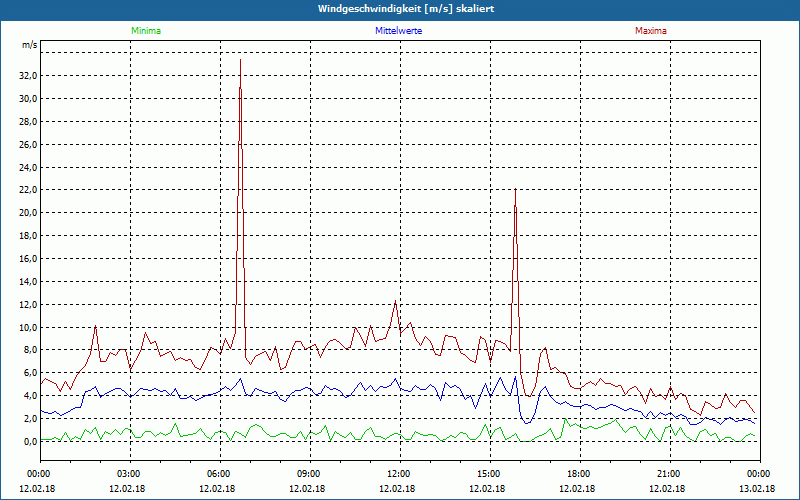This screenshot has height=500, width=800.
Task: Click the 10,0 y-axis tick label
Action: (27, 327)
